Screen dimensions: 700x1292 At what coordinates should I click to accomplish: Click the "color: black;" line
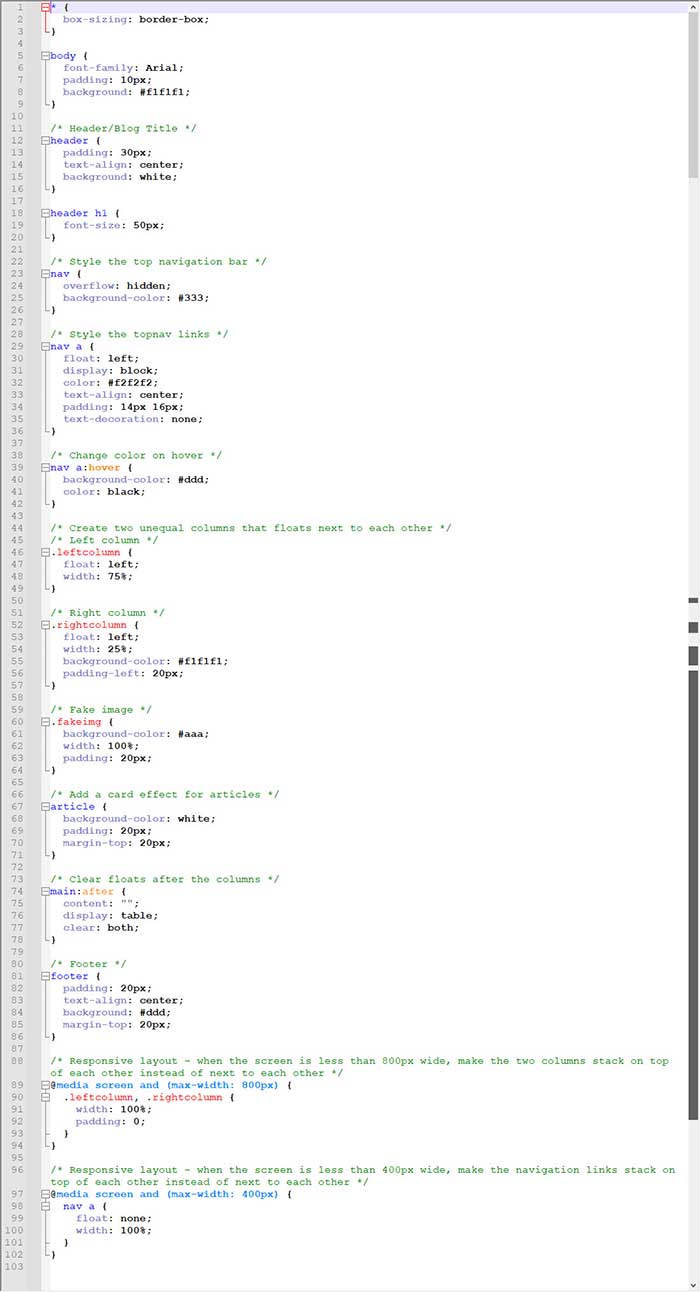click(x=105, y=492)
